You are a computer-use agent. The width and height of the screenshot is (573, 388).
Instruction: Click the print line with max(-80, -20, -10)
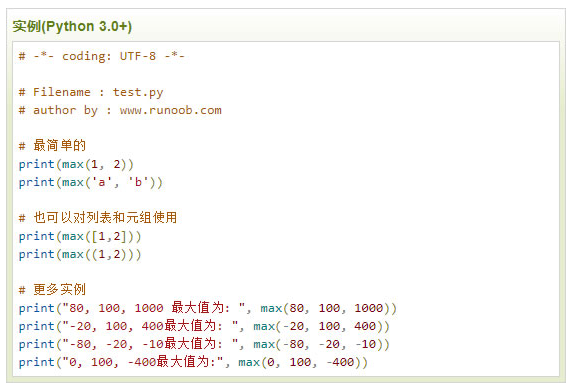[204, 344]
